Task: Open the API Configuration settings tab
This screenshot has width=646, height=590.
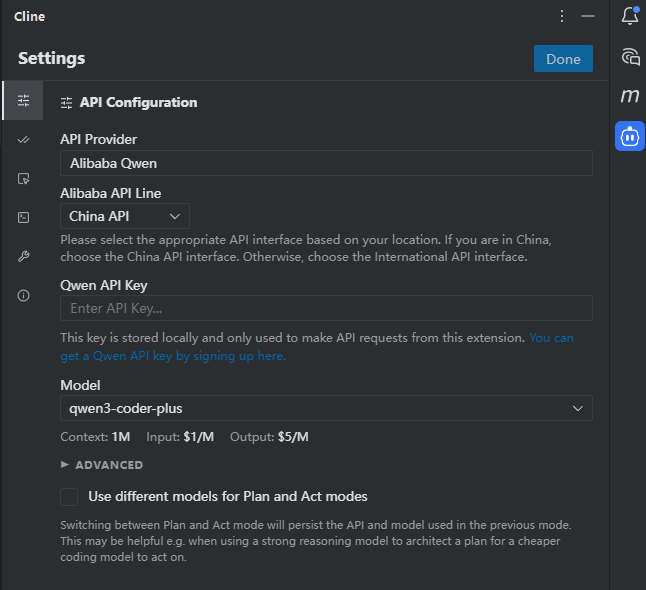Action: pyautogui.click(x=23, y=101)
